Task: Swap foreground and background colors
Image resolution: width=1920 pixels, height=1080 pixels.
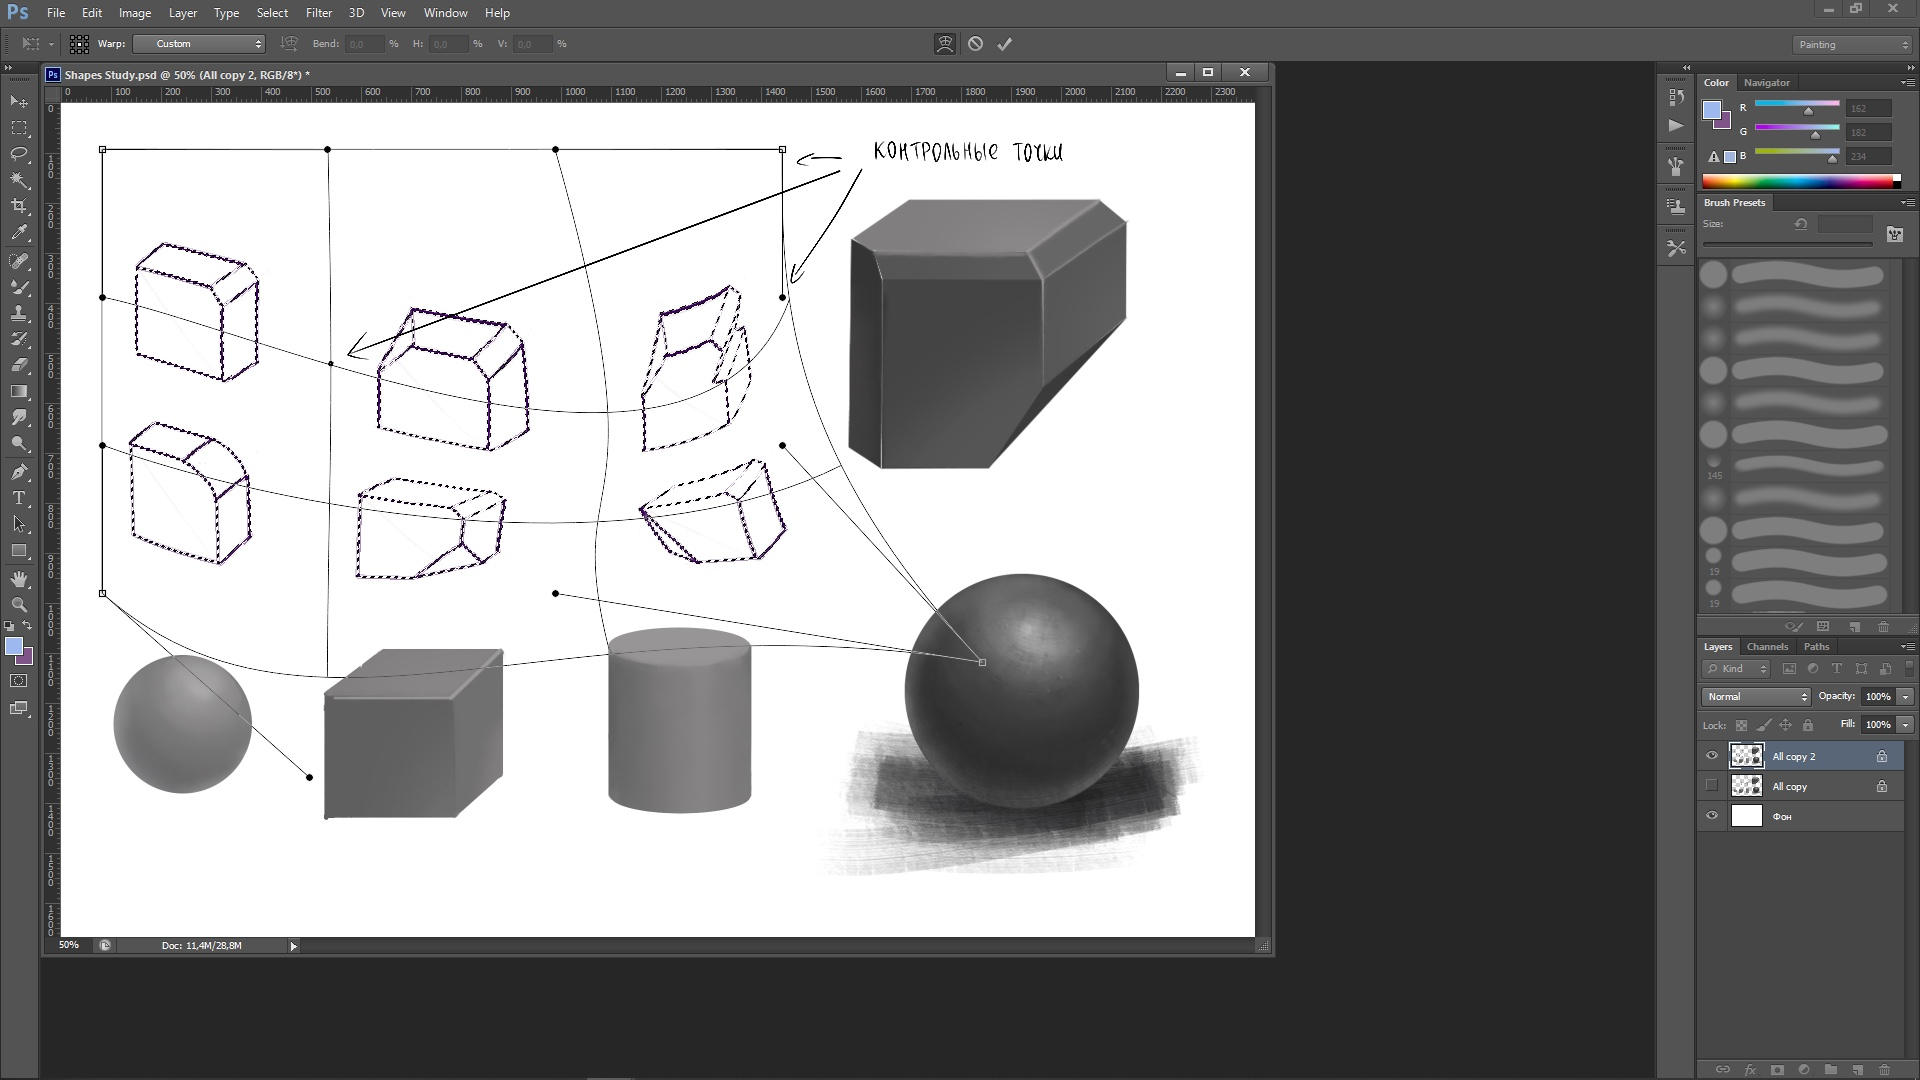Action: point(28,627)
